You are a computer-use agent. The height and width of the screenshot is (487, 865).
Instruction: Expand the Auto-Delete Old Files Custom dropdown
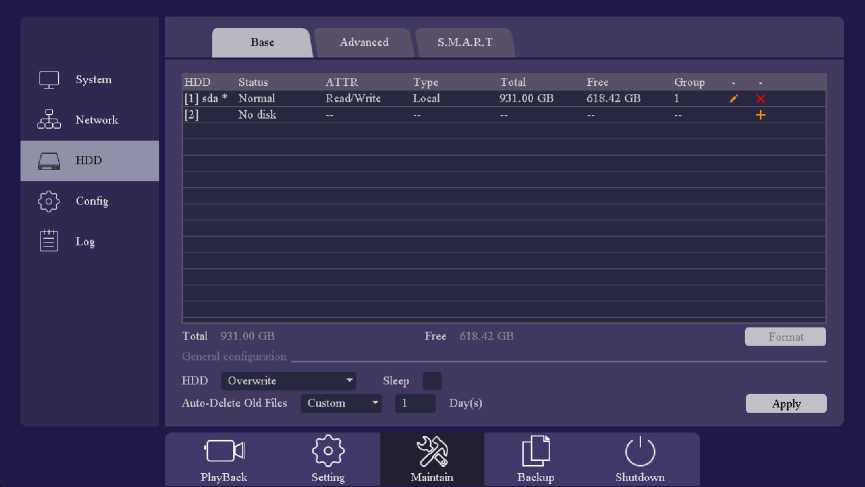342,404
